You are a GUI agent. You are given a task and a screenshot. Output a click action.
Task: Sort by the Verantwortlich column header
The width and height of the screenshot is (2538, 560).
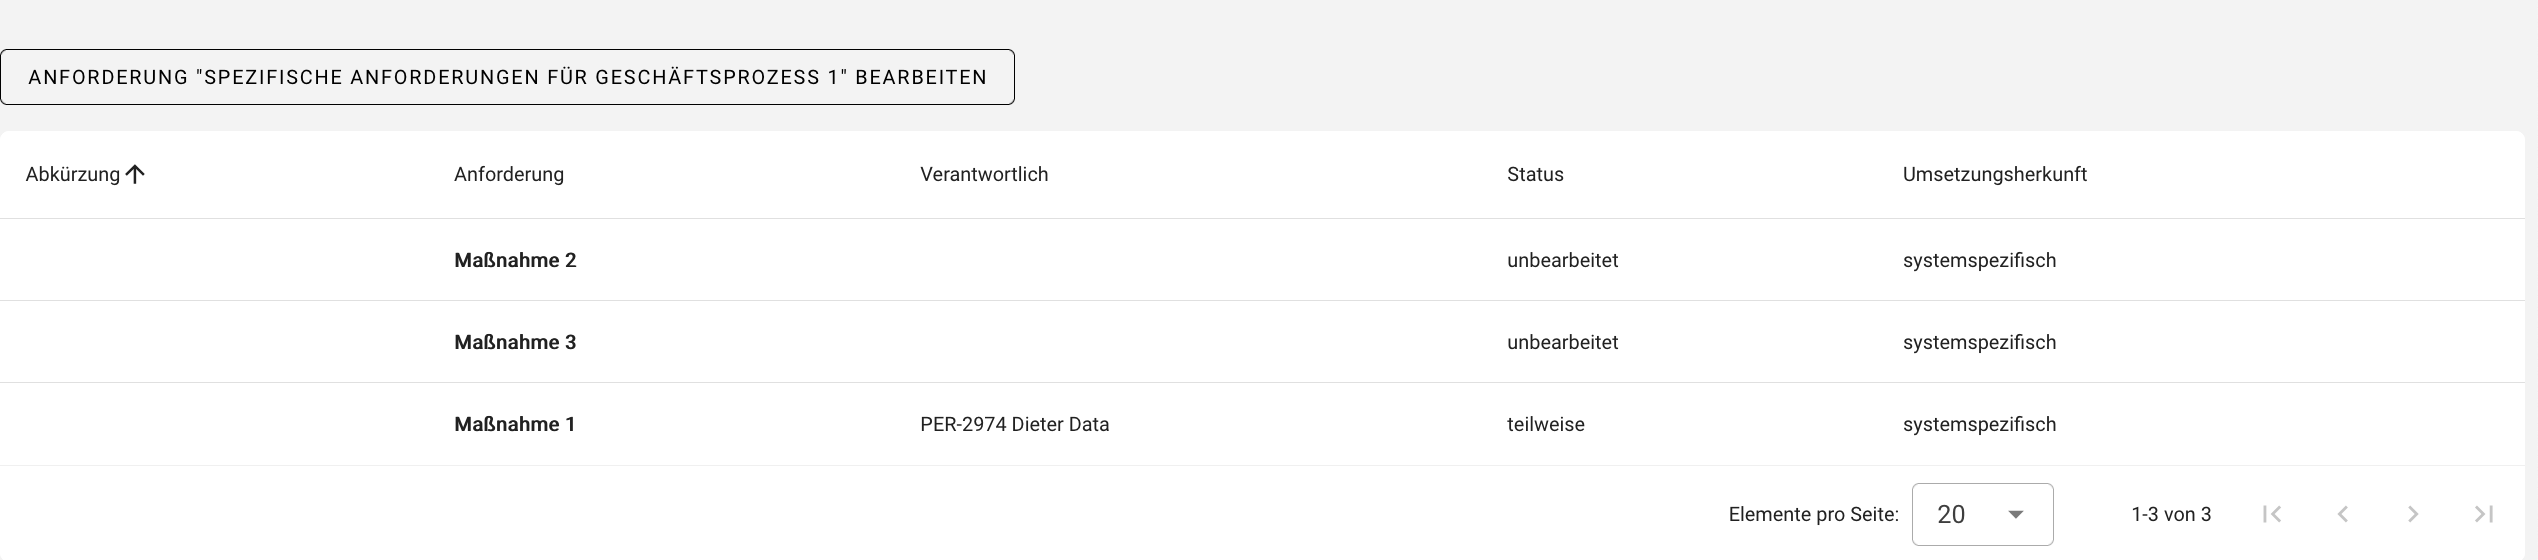(x=984, y=175)
